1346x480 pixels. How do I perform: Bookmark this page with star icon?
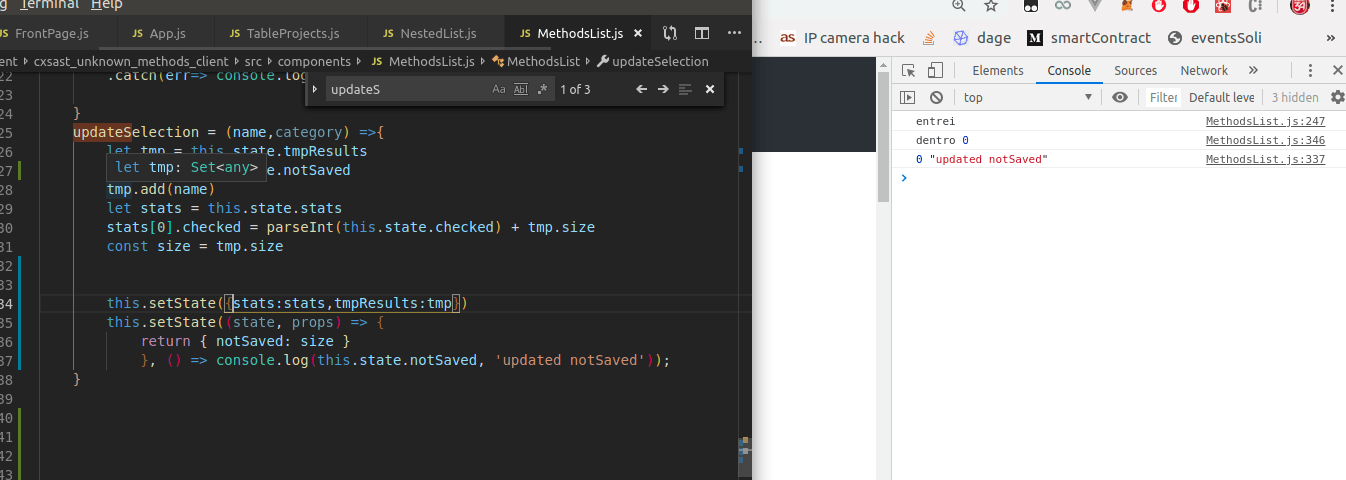point(991,5)
